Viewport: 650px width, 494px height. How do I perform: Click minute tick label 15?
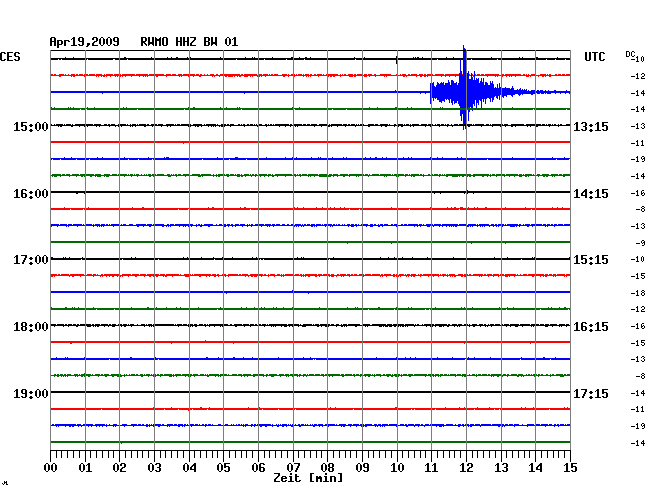[570, 467]
